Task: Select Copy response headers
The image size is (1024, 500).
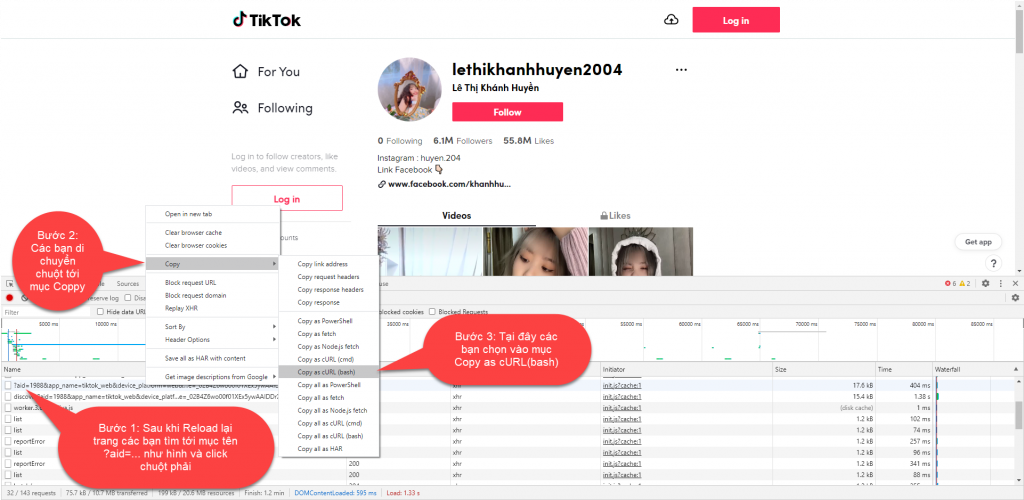Action: pyautogui.click(x=328, y=290)
